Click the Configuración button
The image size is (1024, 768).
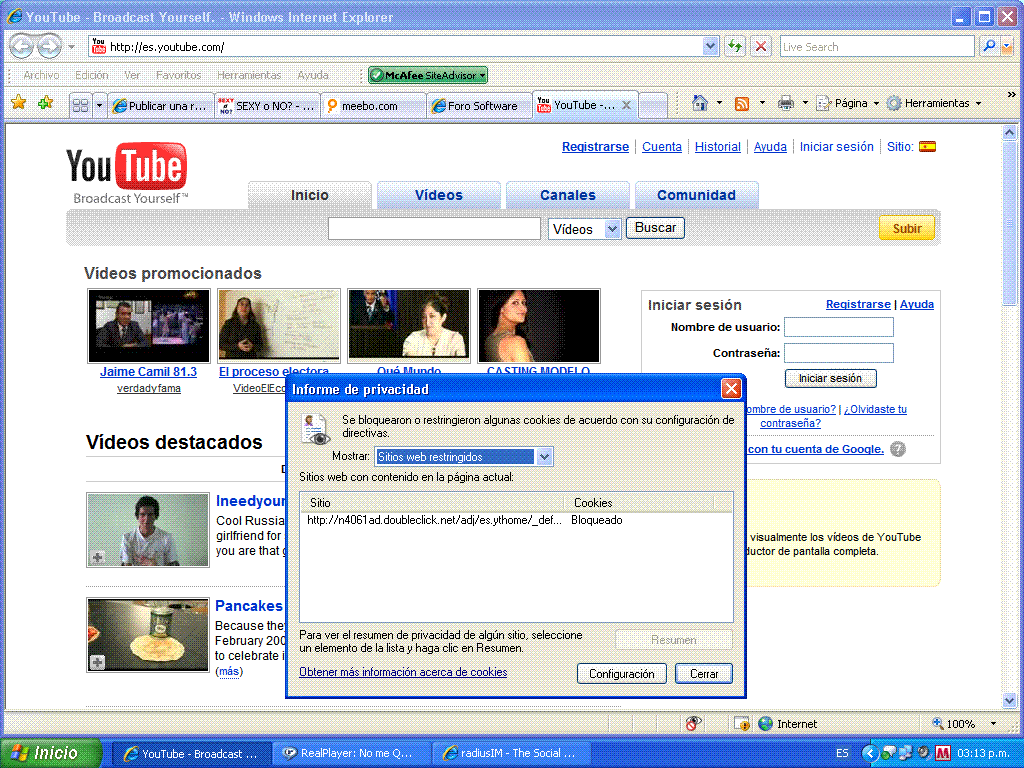622,673
